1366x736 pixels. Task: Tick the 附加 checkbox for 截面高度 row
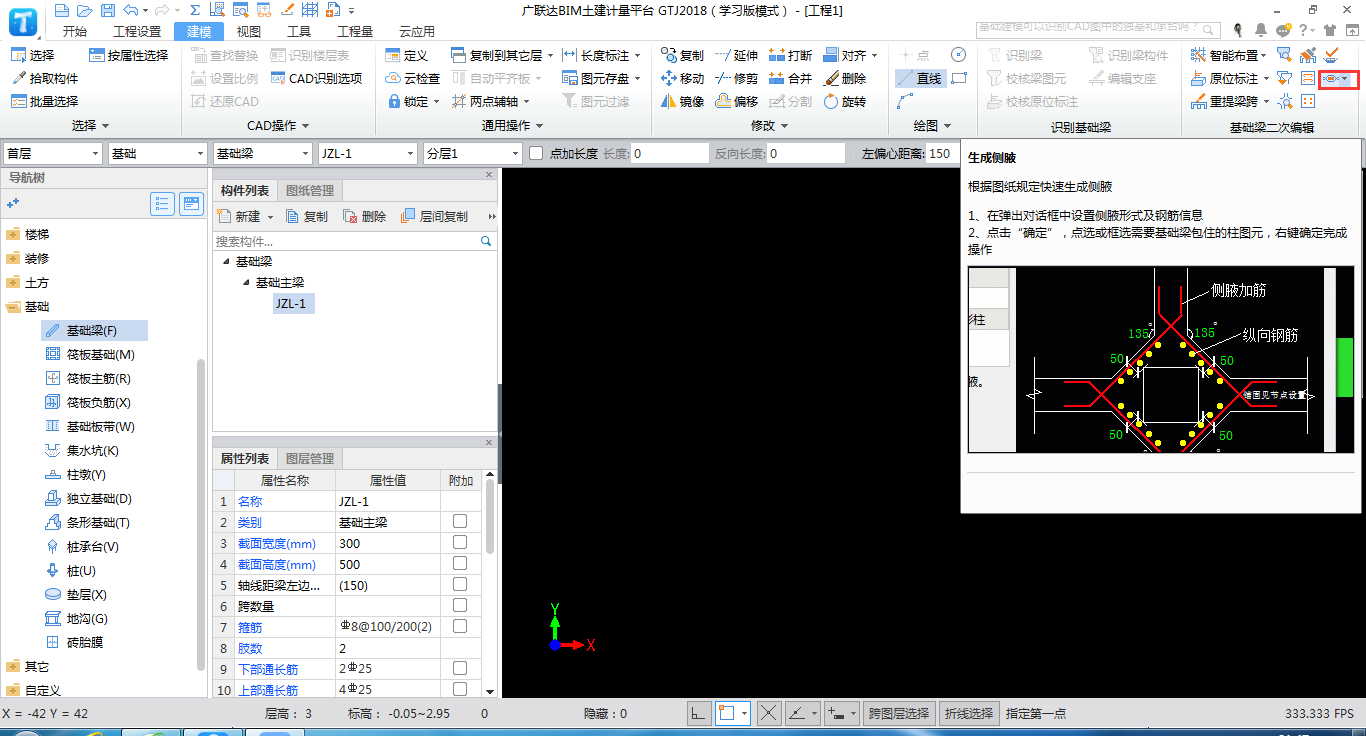pos(460,563)
